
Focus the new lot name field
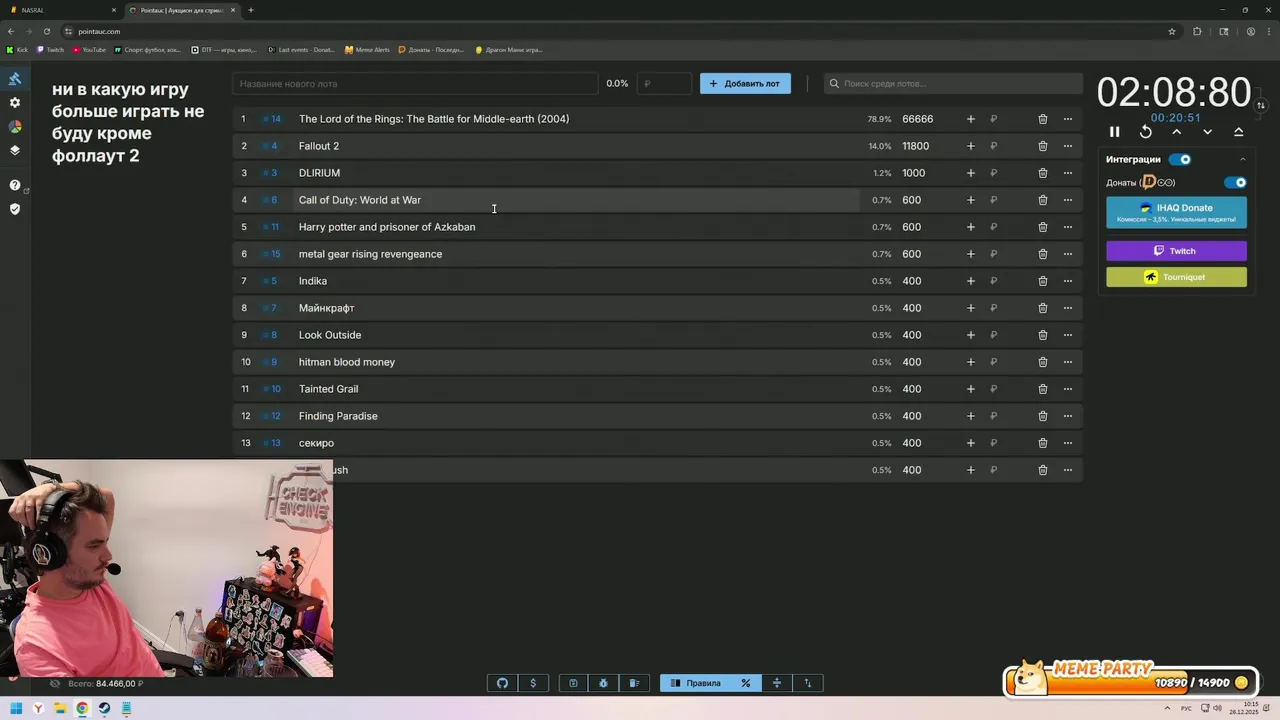(x=415, y=84)
